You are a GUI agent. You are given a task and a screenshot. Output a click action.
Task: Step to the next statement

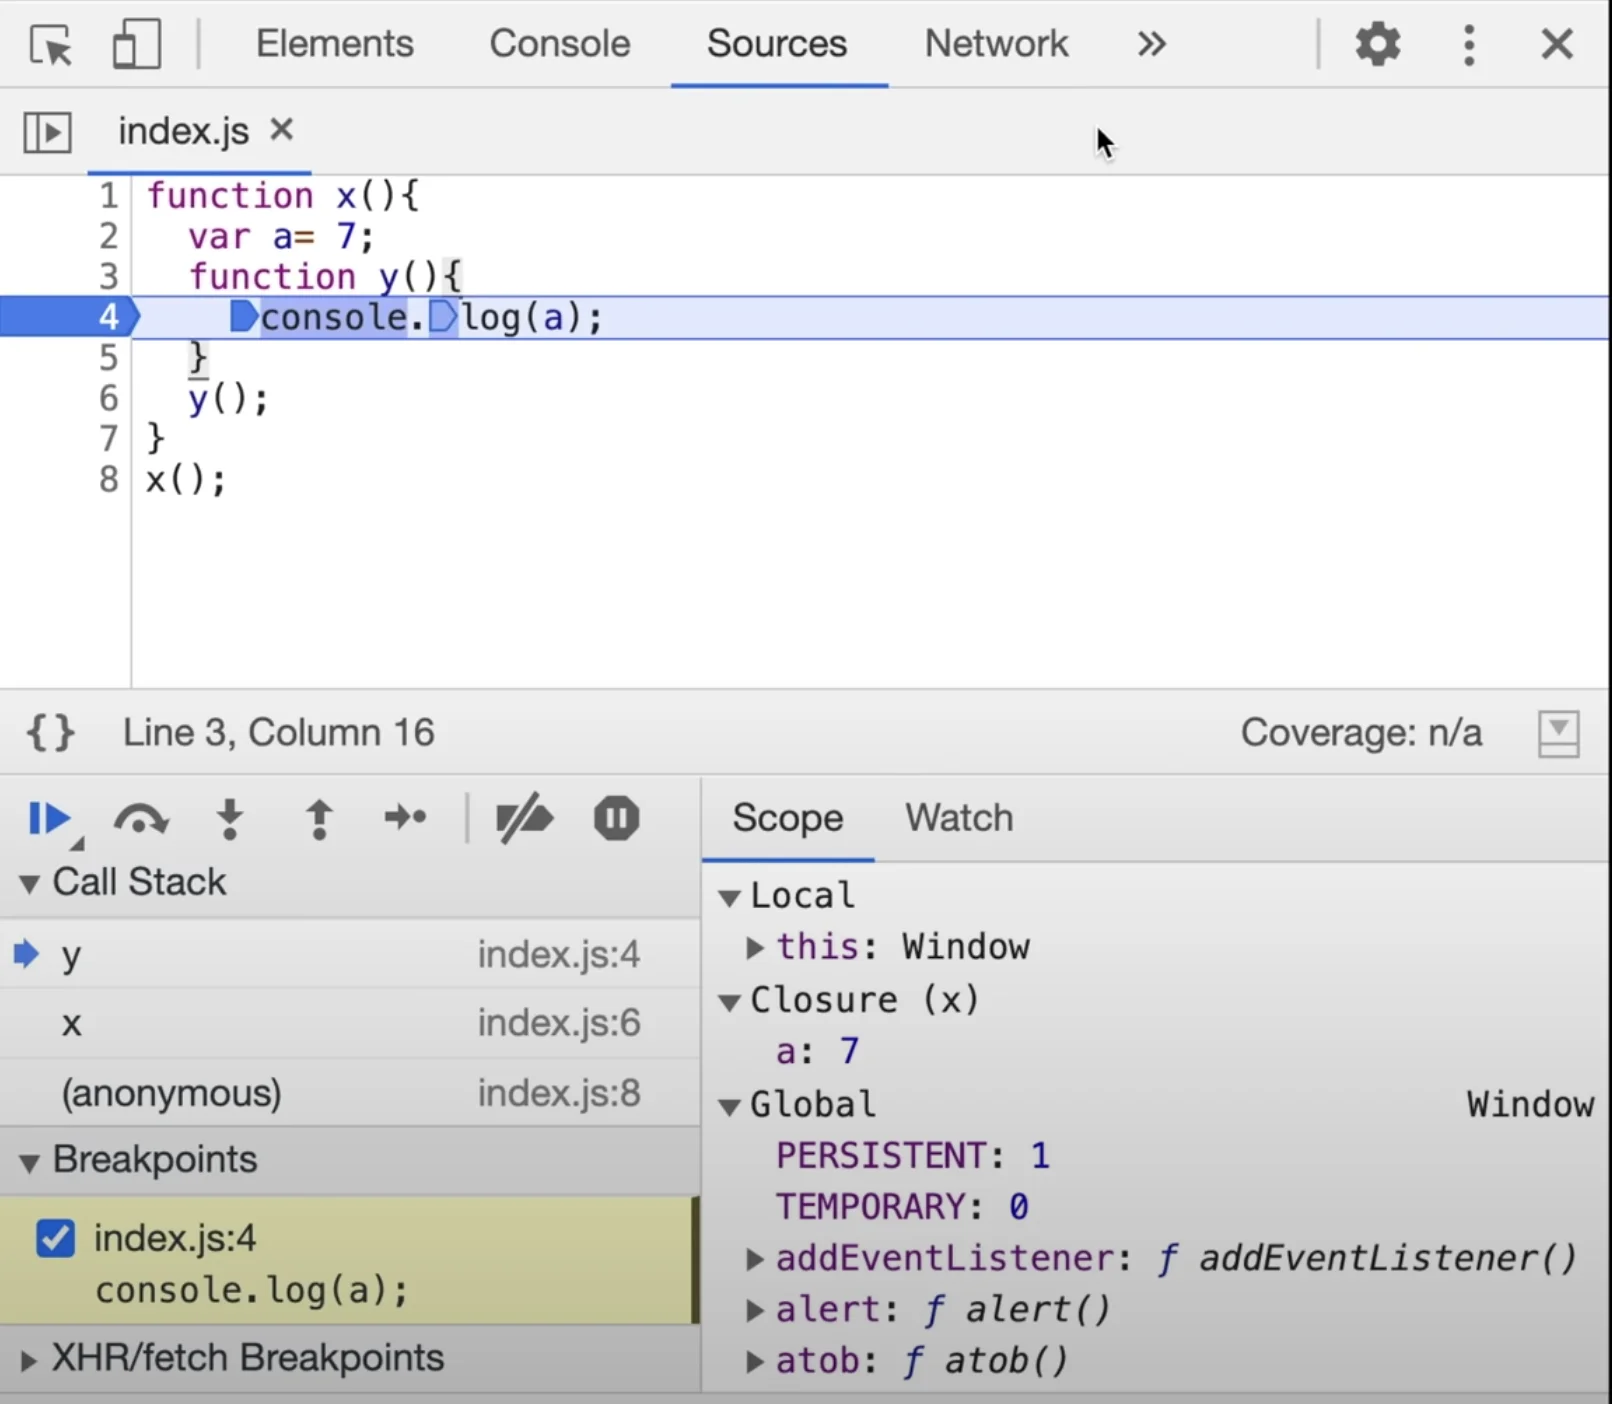tap(405, 818)
